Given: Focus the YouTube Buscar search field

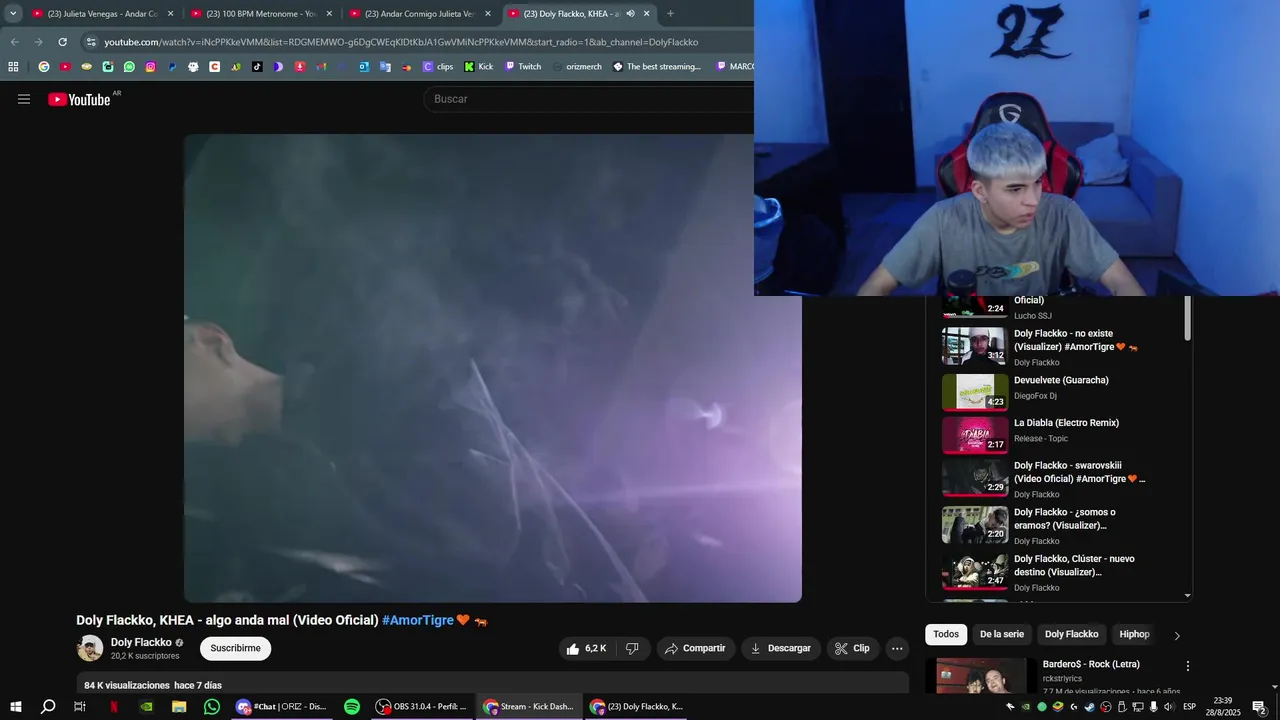Looking at the screenshot, I should click(590, 99).
